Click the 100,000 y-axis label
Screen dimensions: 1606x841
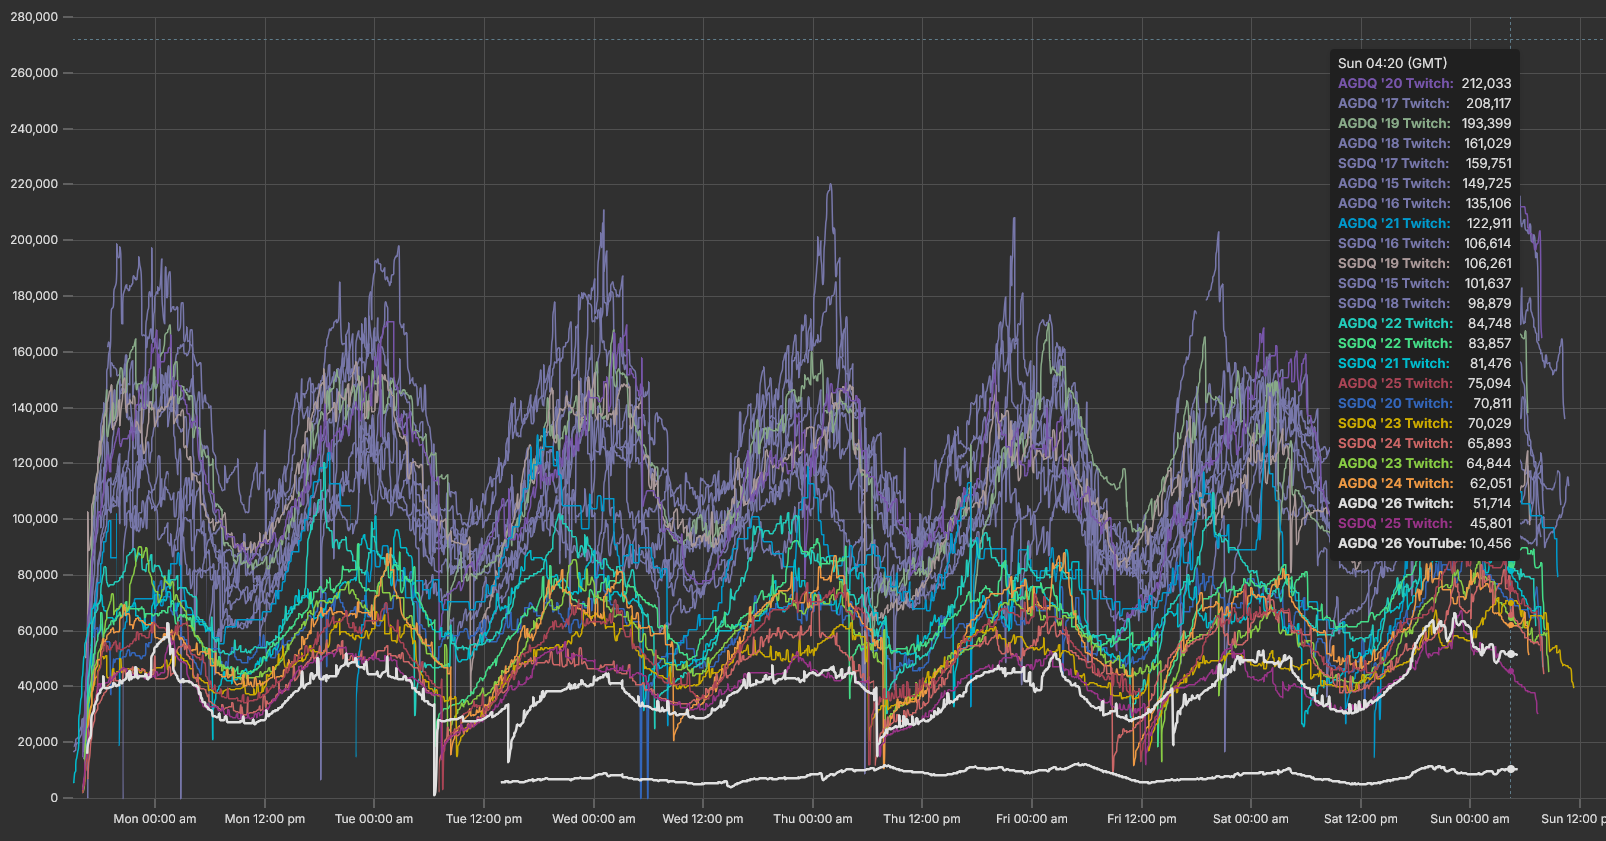(34, 519)
